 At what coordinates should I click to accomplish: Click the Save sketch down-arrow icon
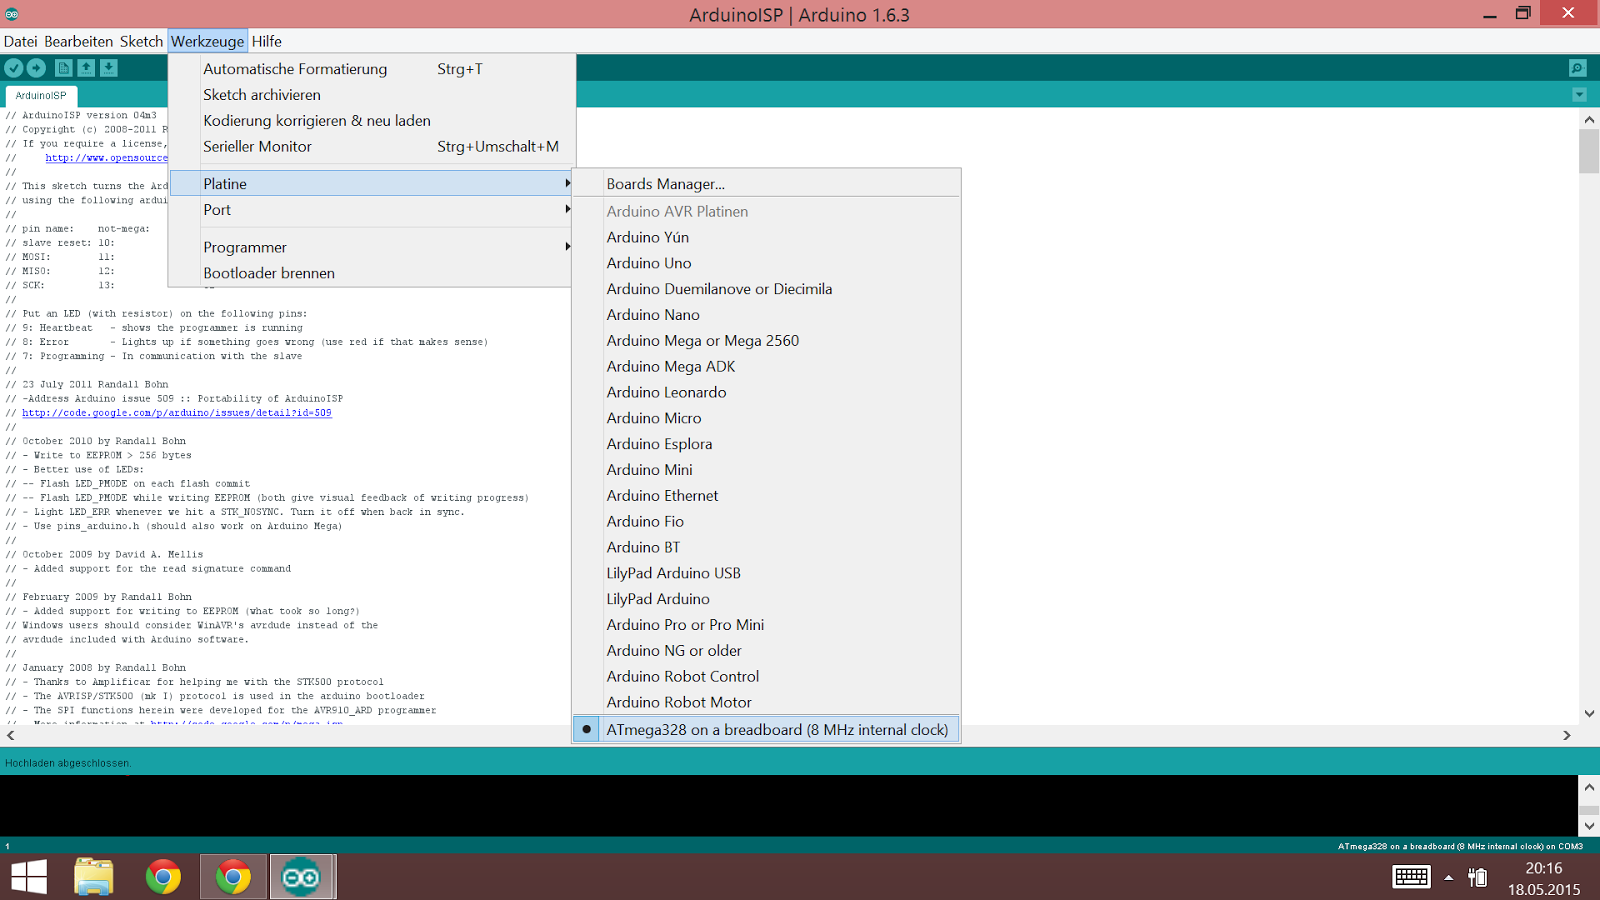(109, 68)
